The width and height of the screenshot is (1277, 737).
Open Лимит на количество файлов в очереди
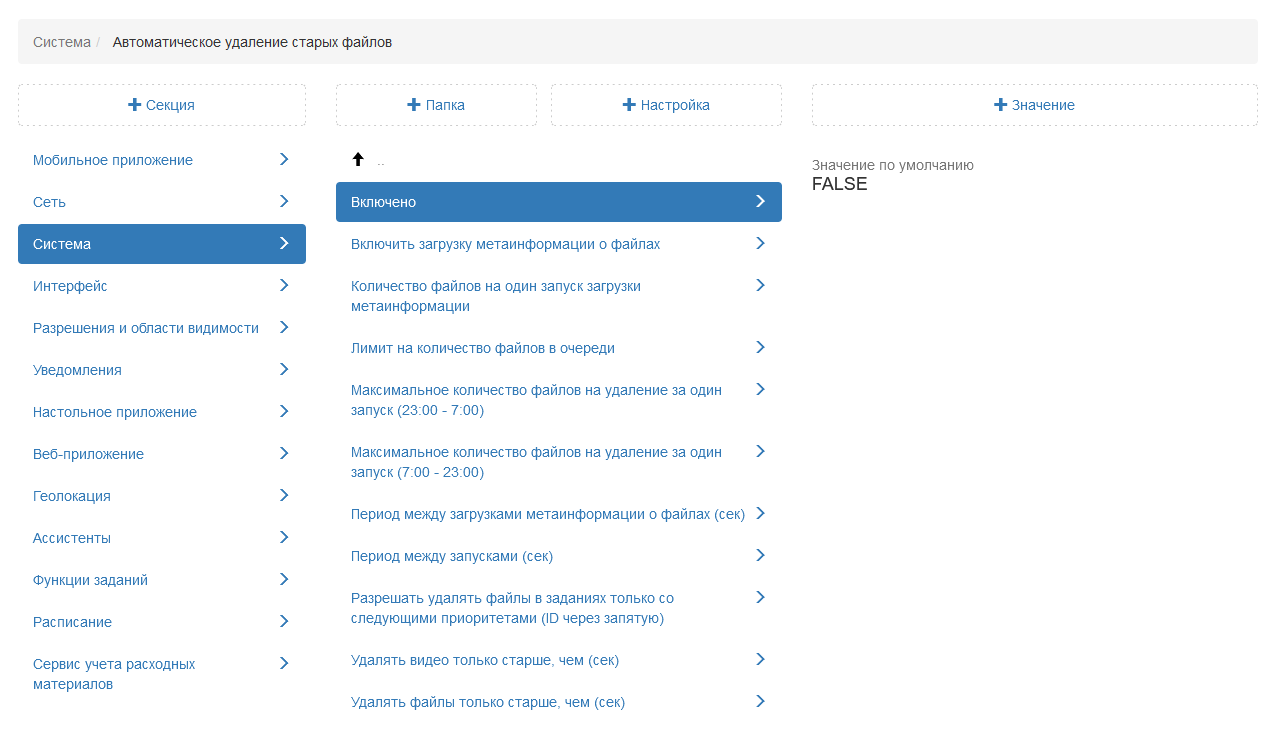[483, 348]
